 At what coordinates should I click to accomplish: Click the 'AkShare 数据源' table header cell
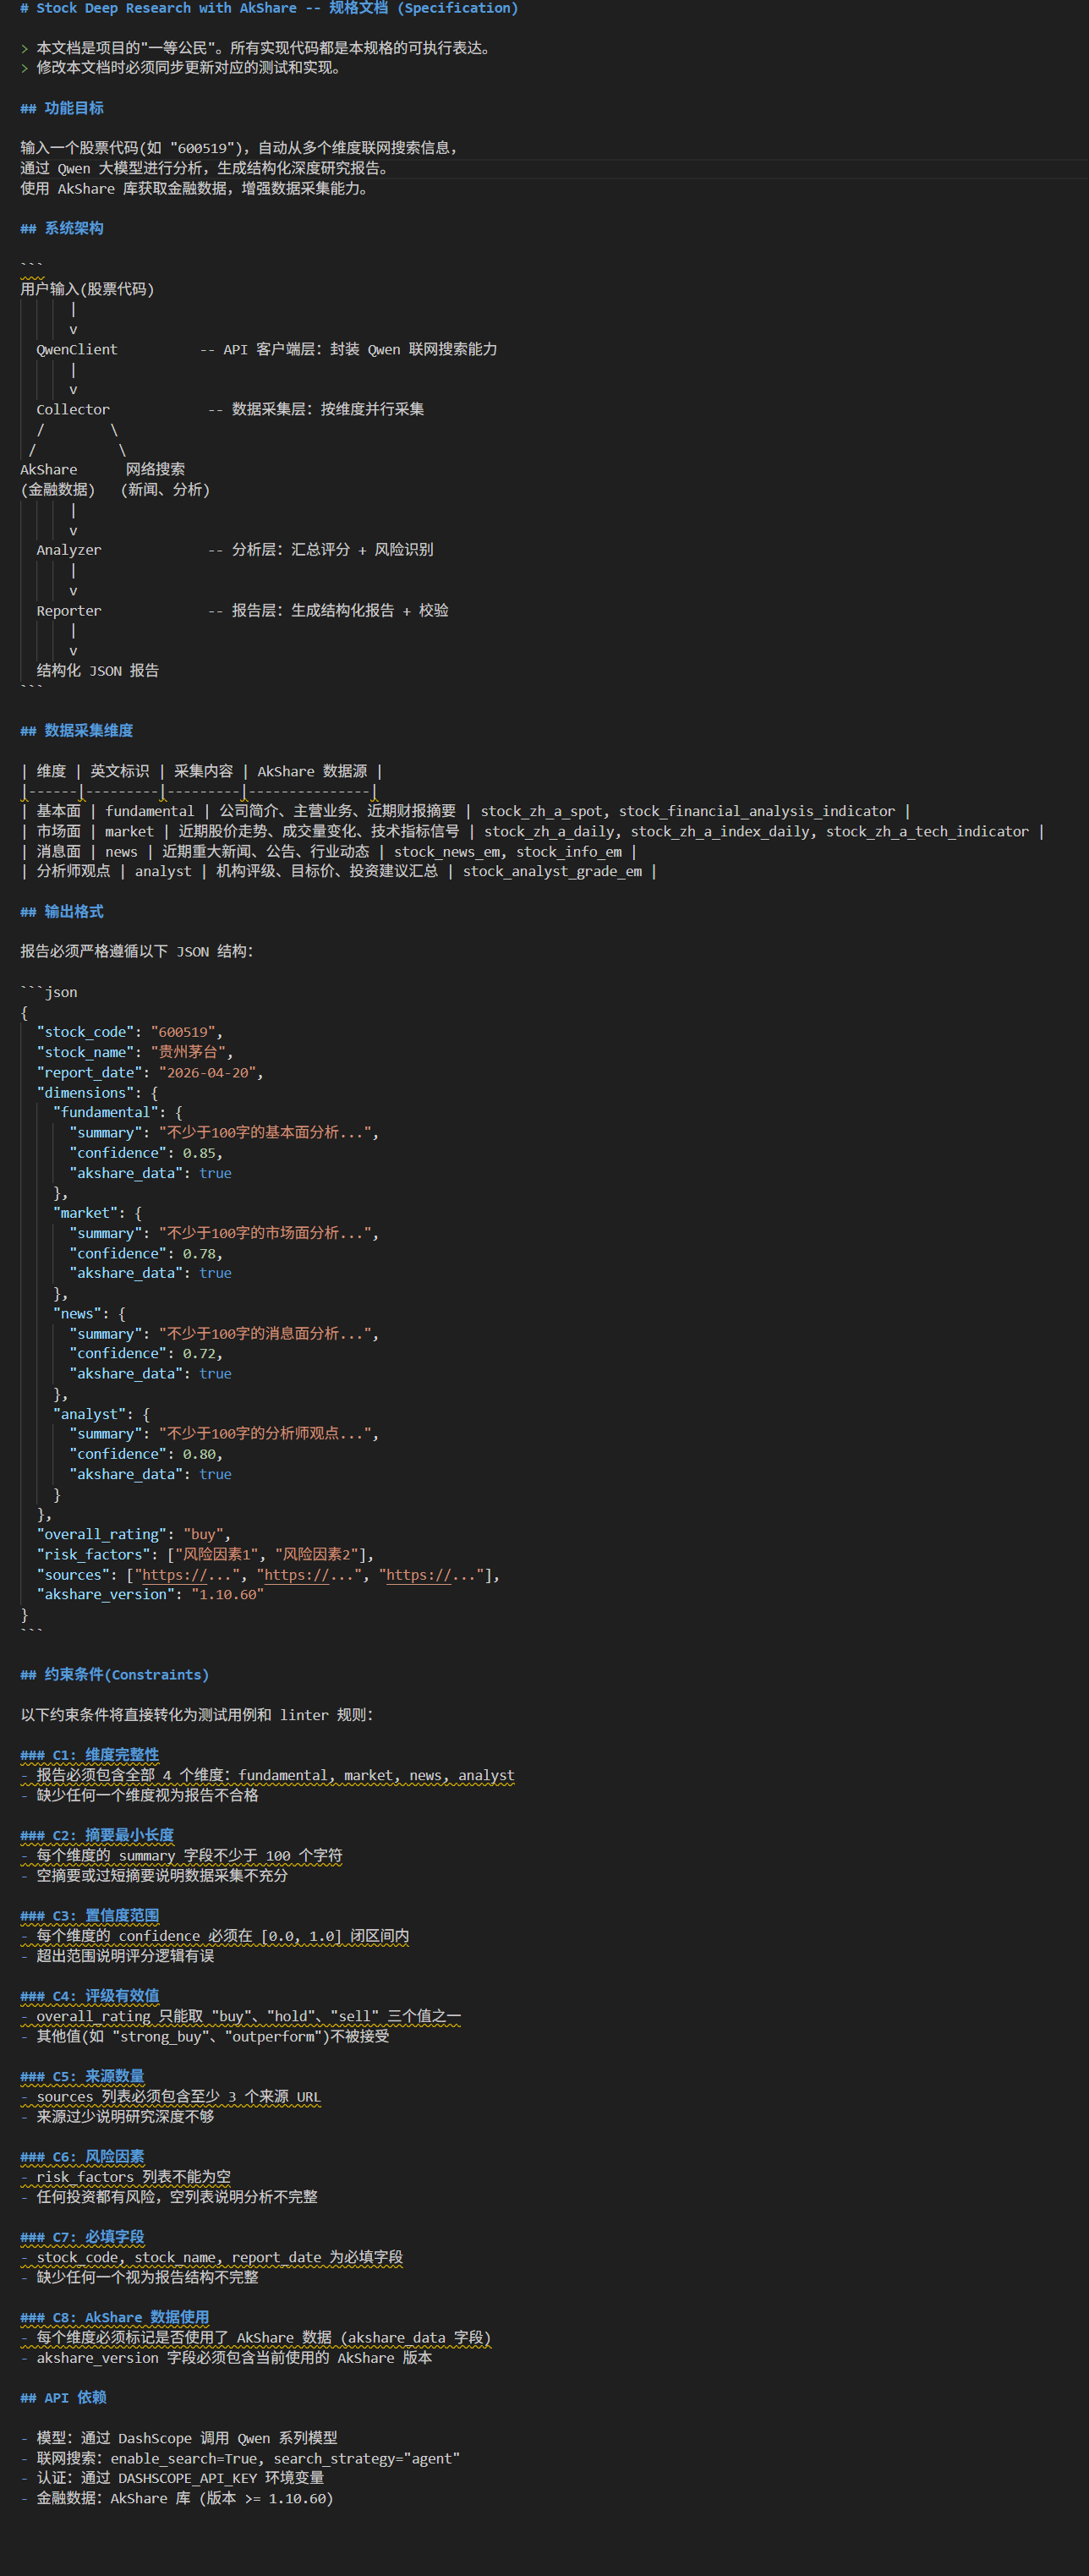312,771
